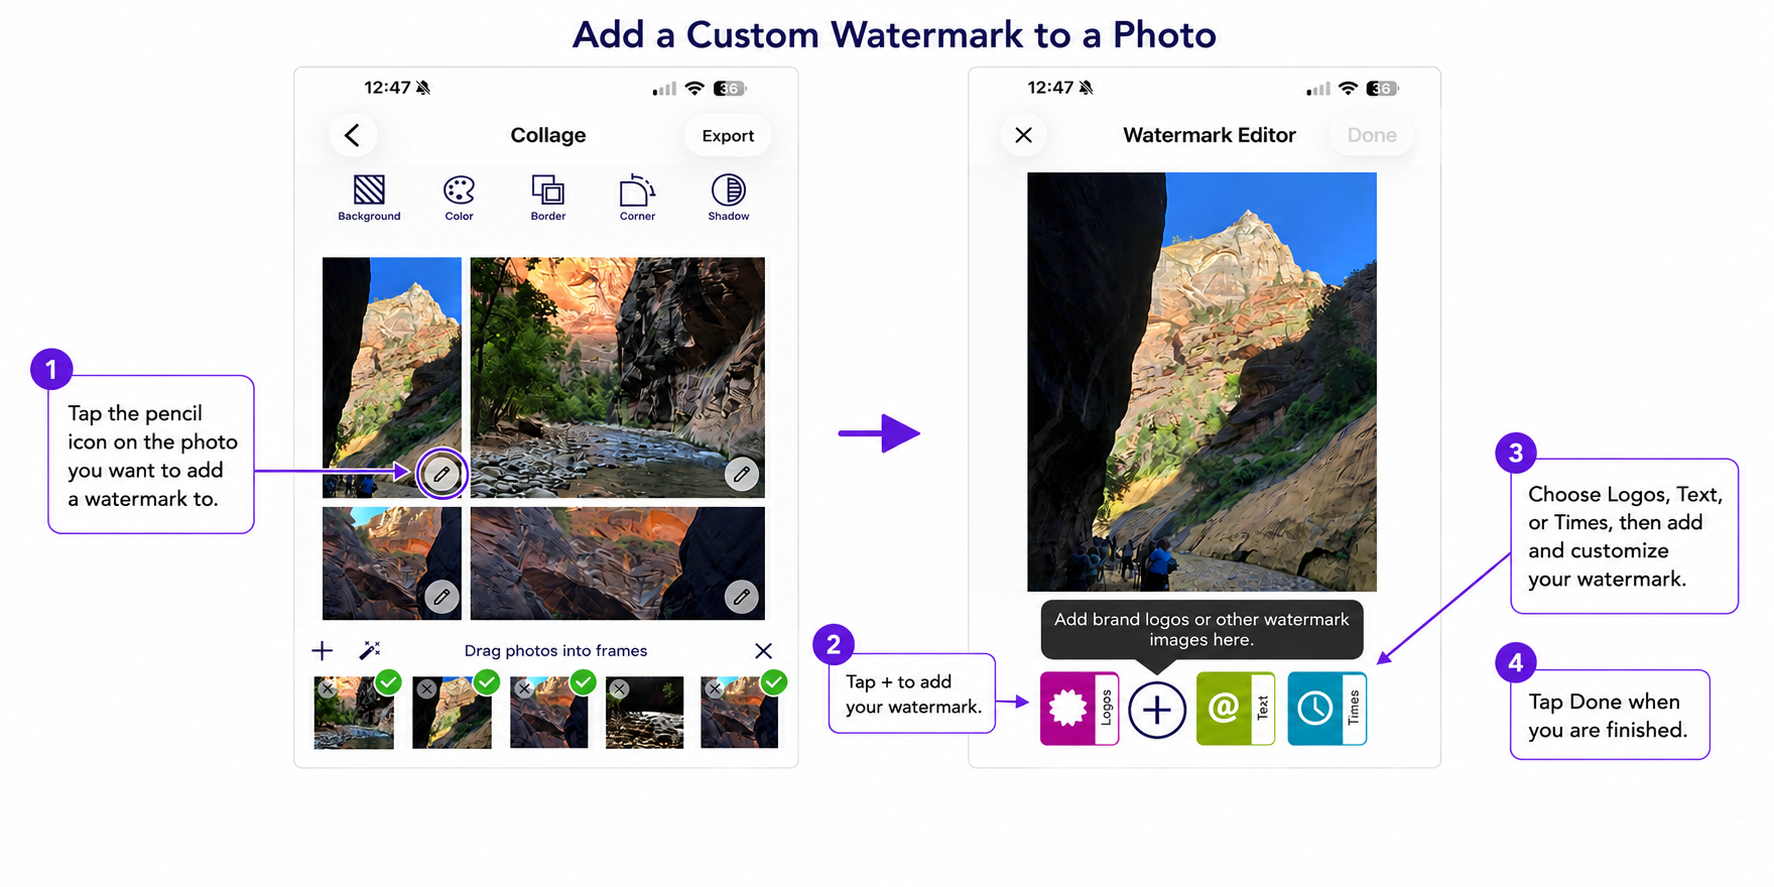Toggle green checkmark on first tray thumbnail

pos(388,682)
